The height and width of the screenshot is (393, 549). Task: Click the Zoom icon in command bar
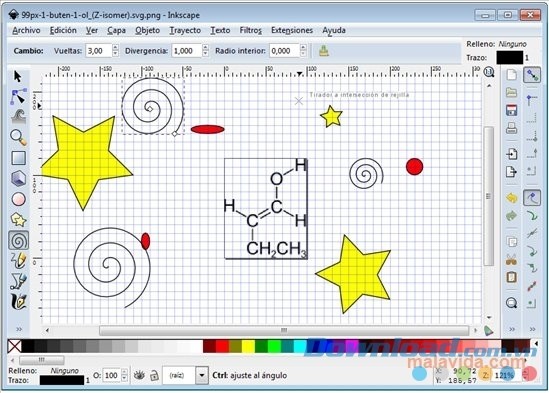[x=512, y=303]
